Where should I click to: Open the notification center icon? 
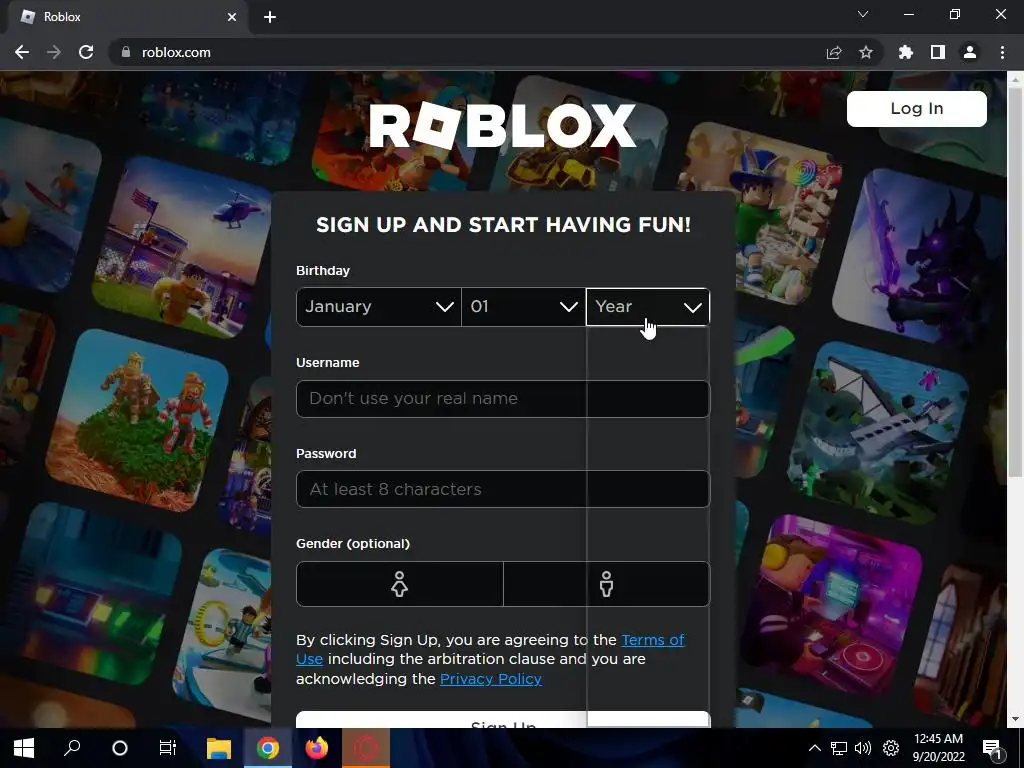pos(992,748)
